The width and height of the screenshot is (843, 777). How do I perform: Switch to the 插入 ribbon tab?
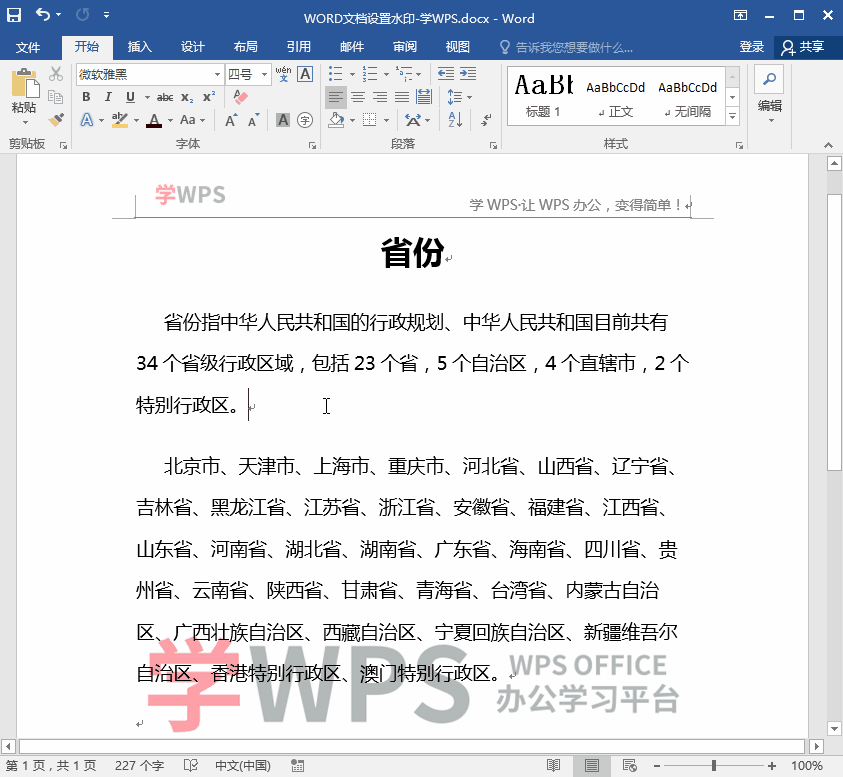pyautogui.click(x=141, y=47)
